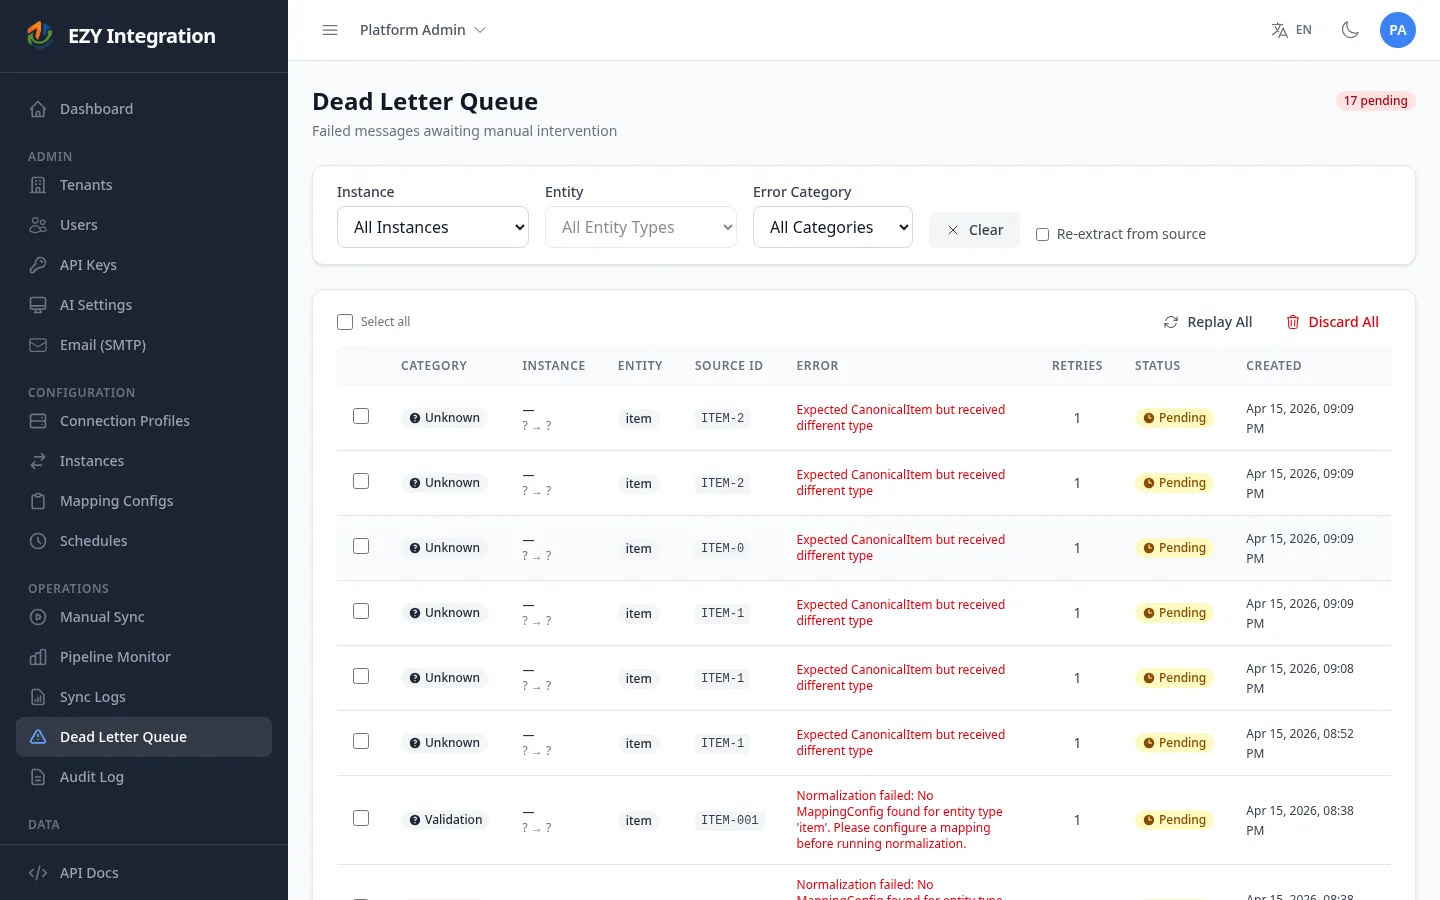This screenshot has width=1440, height=900.
Task: Click the API Keys key icon
Action: (38, 265)
